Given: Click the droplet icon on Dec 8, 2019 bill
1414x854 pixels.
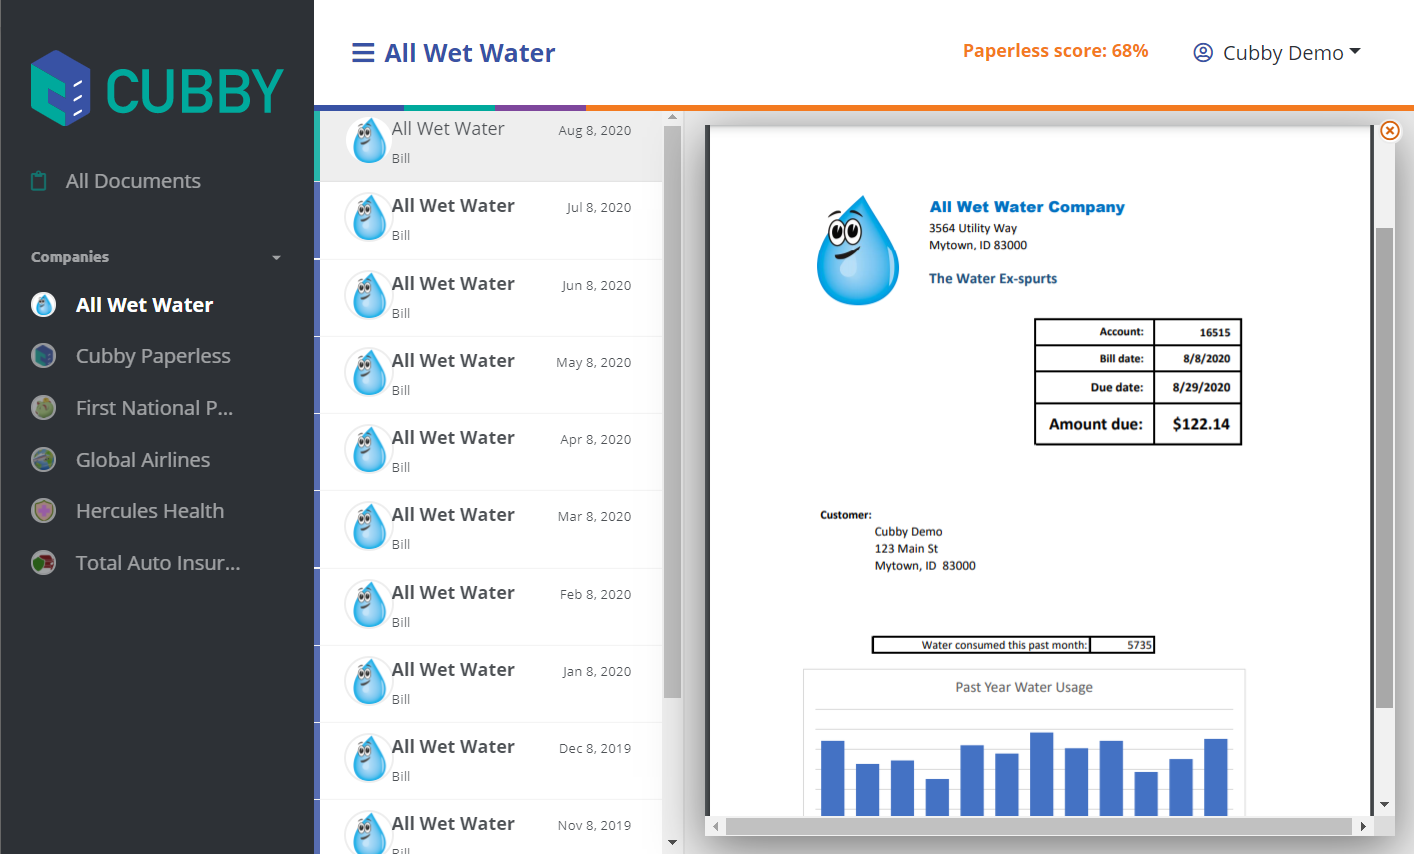Looking at the screenshot, I should pyautogui.click(x=368, y=758).
